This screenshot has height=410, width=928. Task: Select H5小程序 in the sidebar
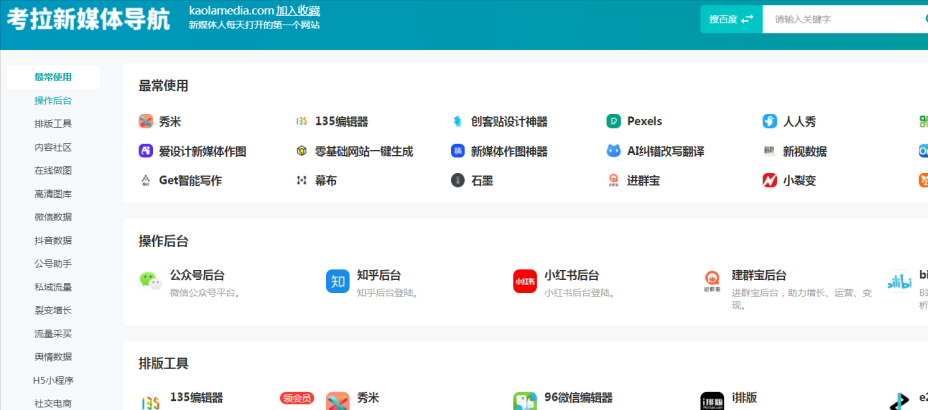[x=53, y=380]
